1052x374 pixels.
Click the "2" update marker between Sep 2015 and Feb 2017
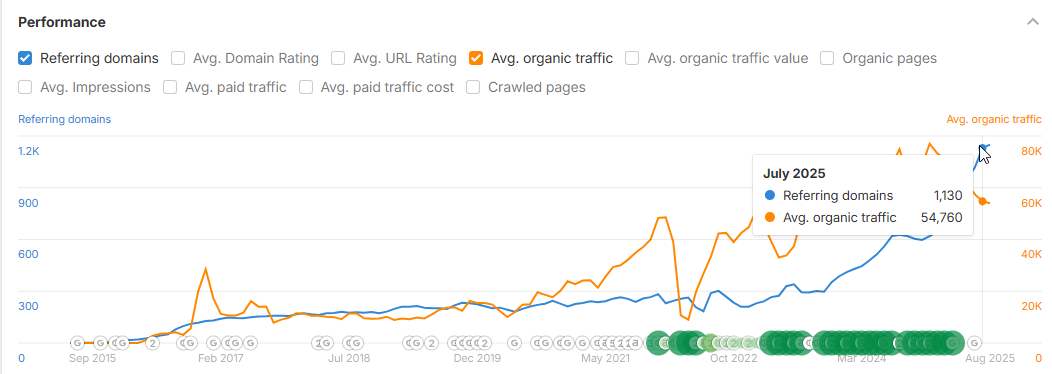coord(153,343)
